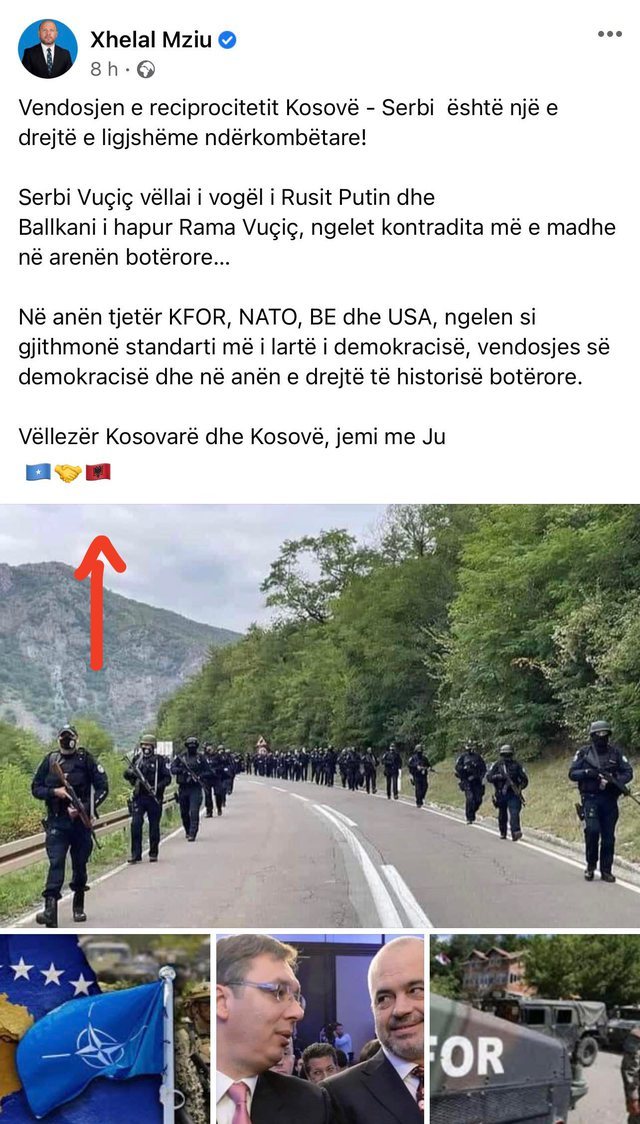Click the paragraph starting "Në anën tjetër KFOR"
This screenshot has height=1124, width=640.
point(315,347)
